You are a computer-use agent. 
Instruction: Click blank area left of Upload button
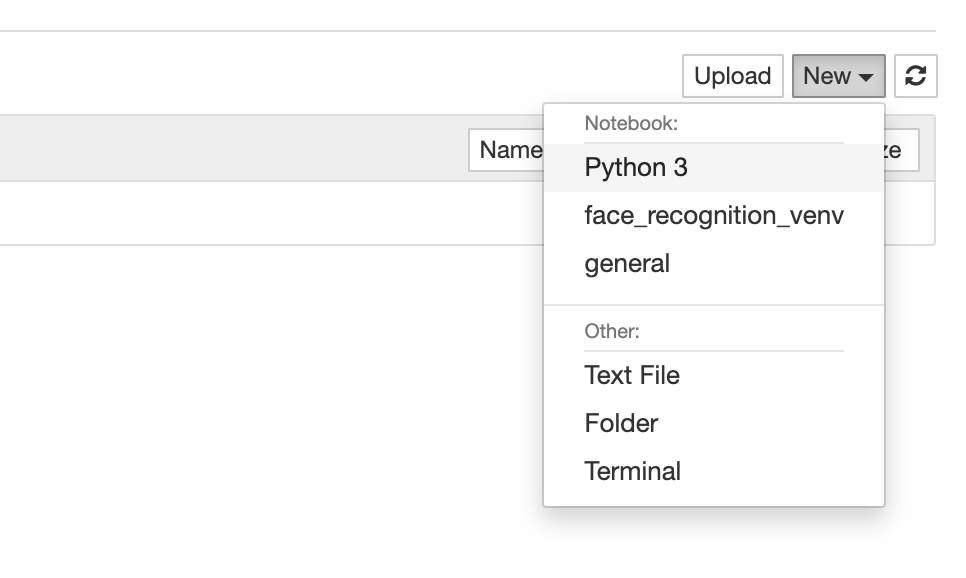[400, 76]
